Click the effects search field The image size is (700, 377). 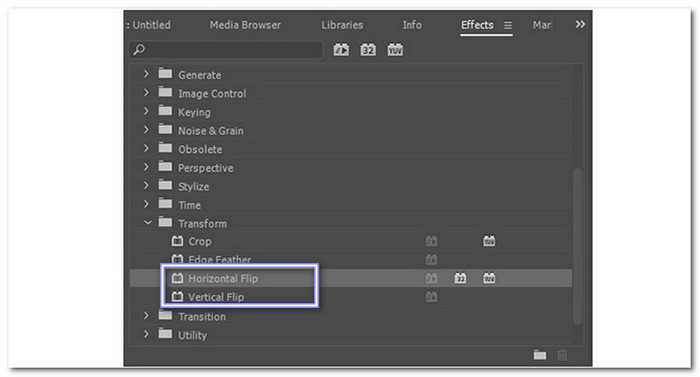click(x=226, y=50)
